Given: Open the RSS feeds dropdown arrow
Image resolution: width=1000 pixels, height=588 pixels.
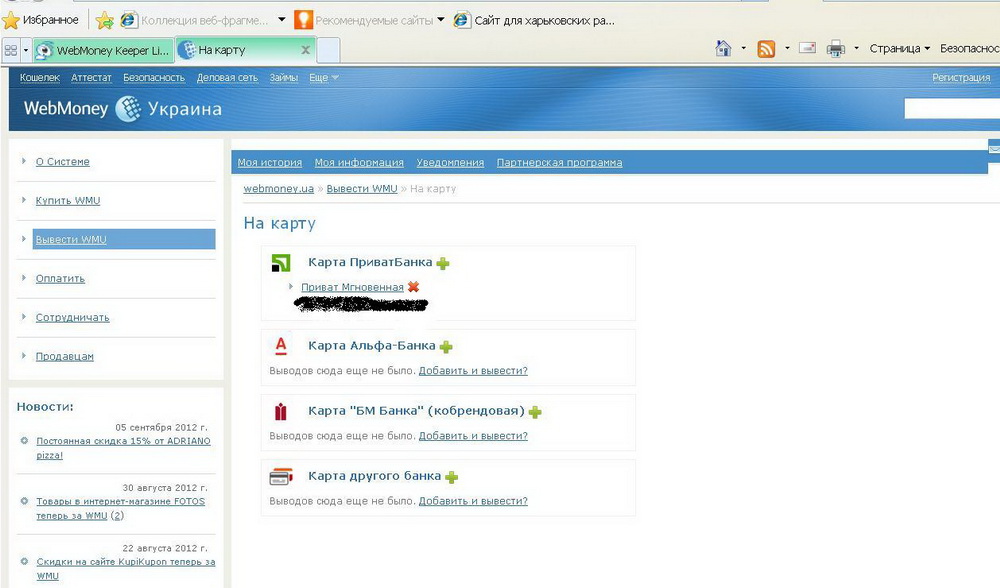Looking at the screenshot, I should (x=787, y=48).
